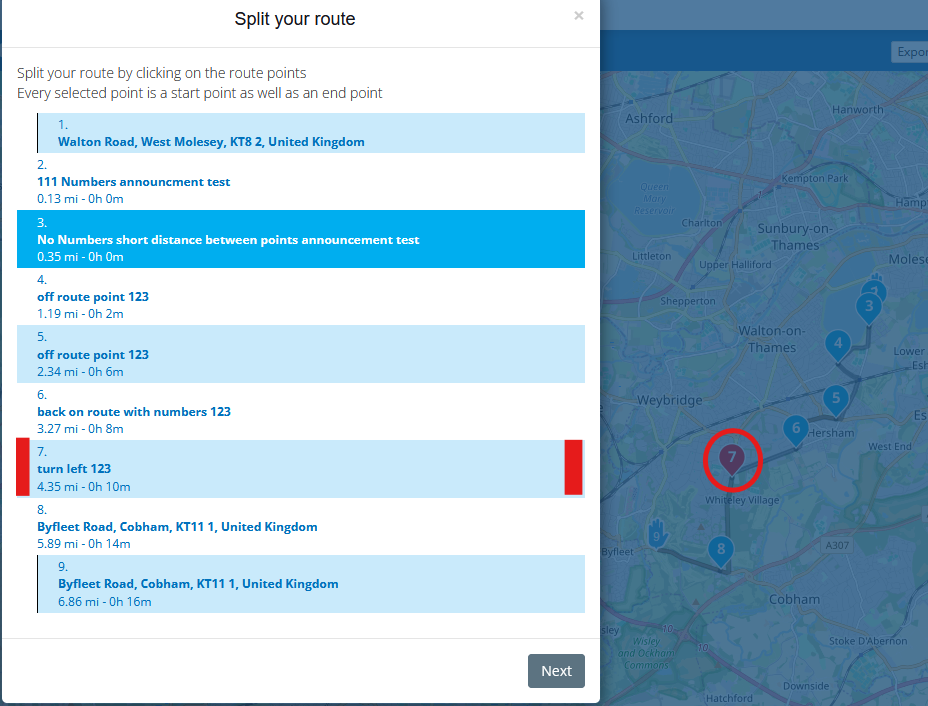Image resolution: width=928 pixels, height=706 pixels.
Task: Click map marker number 3
Action: (869, 307)
